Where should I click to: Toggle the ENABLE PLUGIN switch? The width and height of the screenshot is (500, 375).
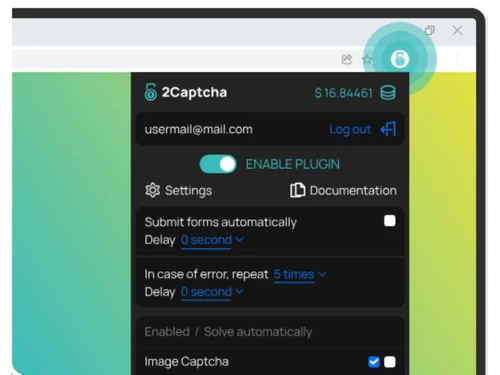click(218, 164)
